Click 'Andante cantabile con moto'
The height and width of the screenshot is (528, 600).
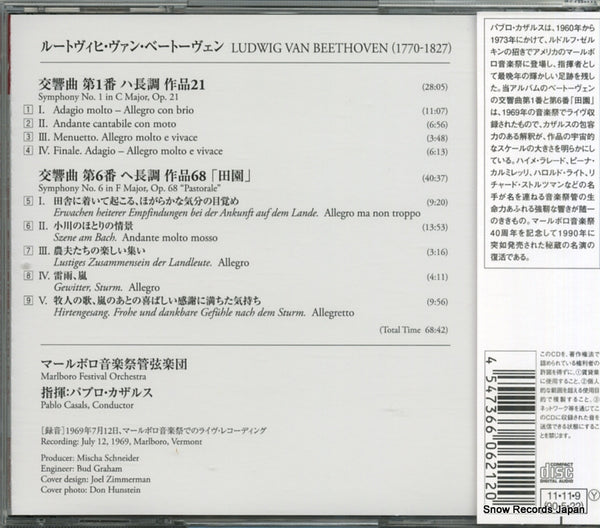115,124
